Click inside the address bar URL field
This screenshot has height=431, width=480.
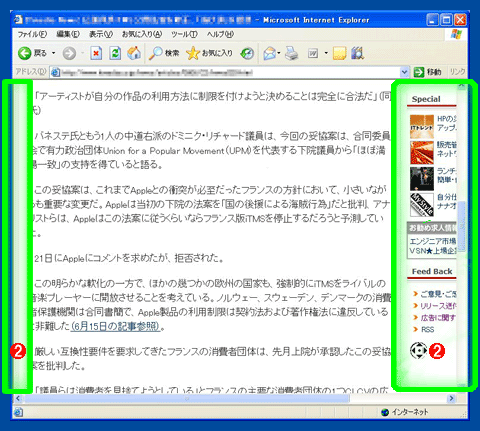pyautogui.click(x=225, y=72)
